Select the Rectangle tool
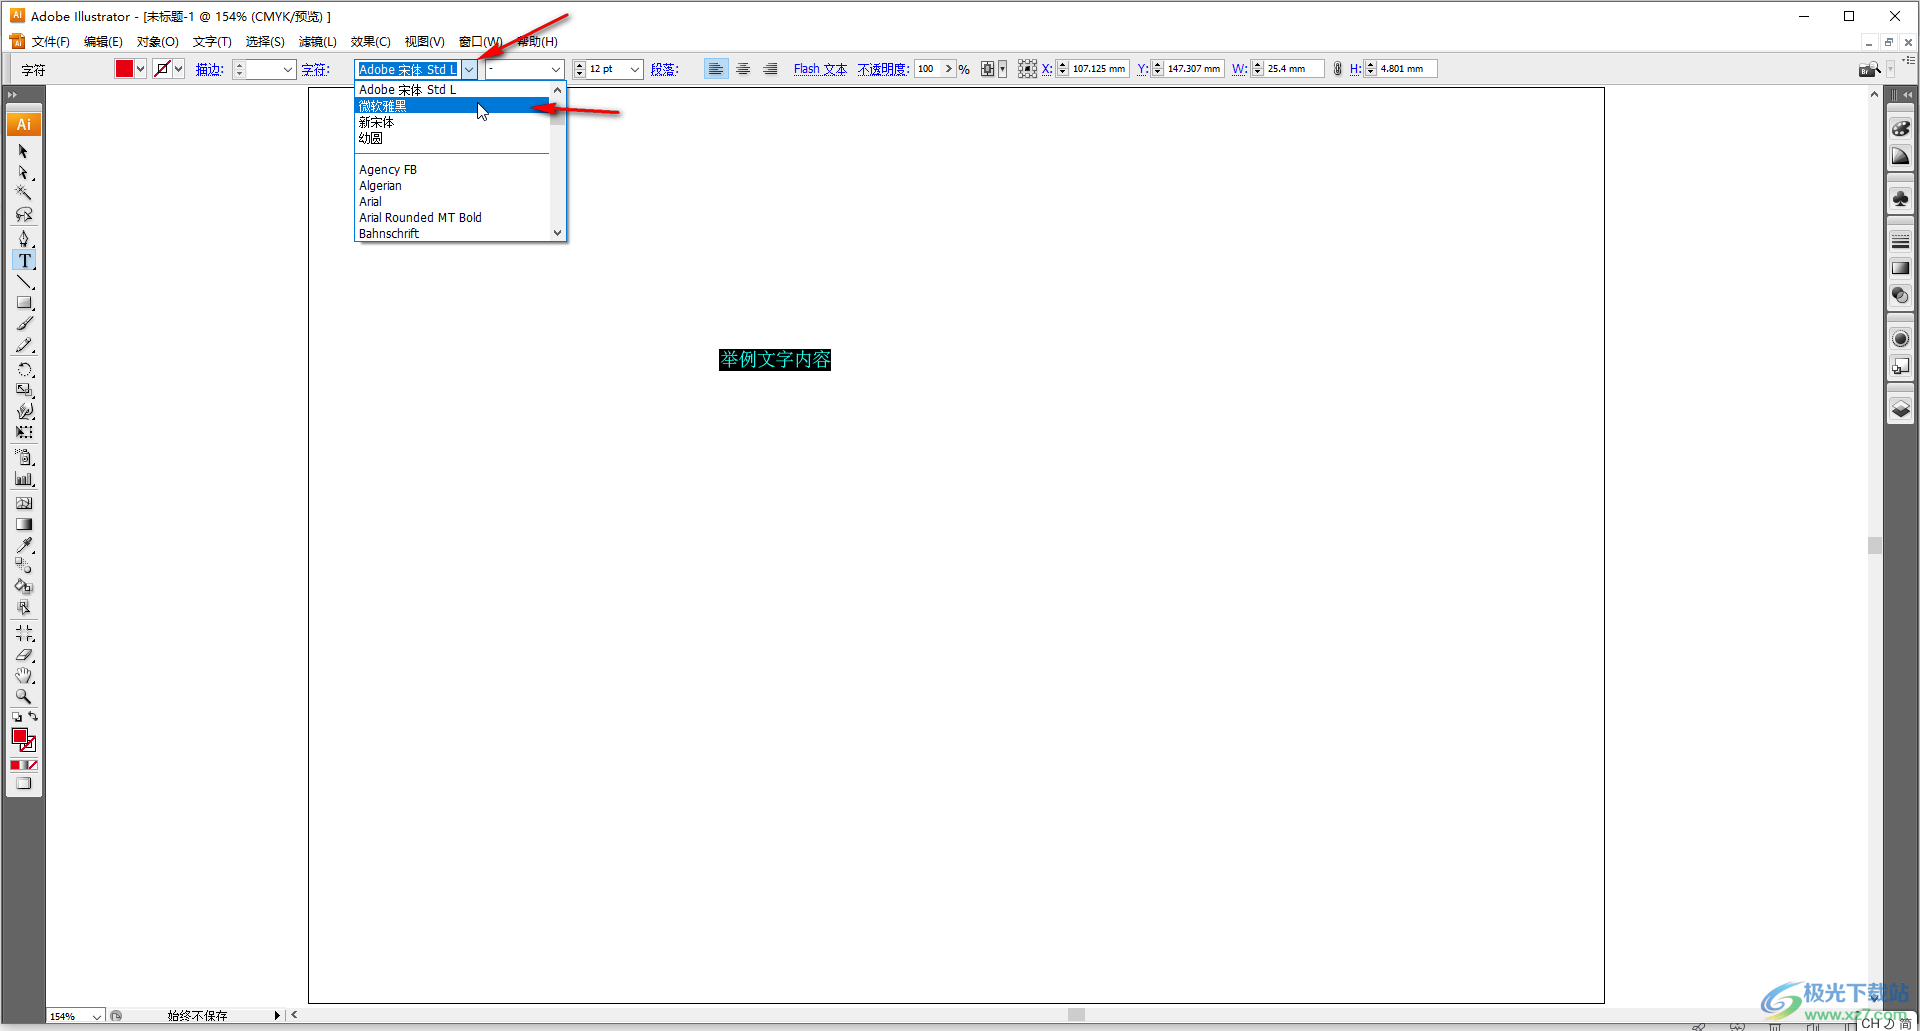Viewport: 1920px width, 1031px height. 24,302
